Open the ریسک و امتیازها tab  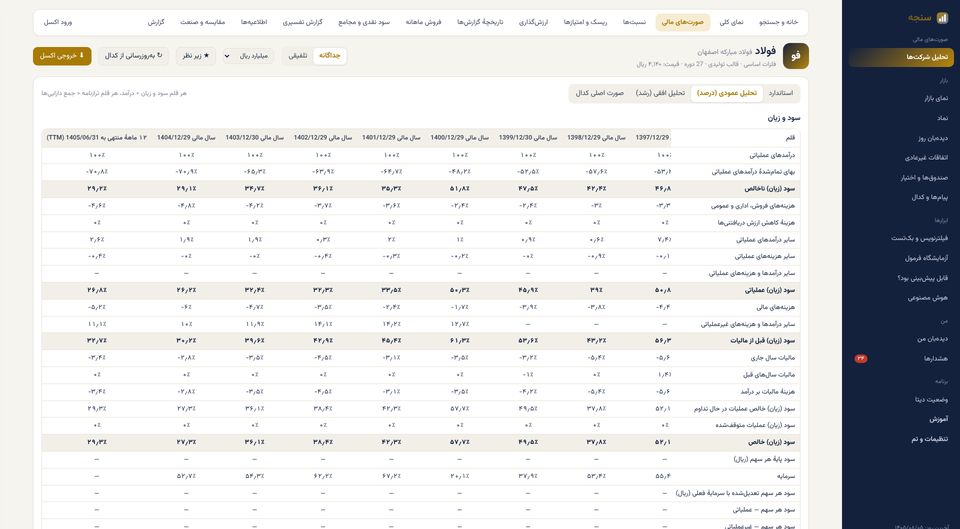pos(587,22)
